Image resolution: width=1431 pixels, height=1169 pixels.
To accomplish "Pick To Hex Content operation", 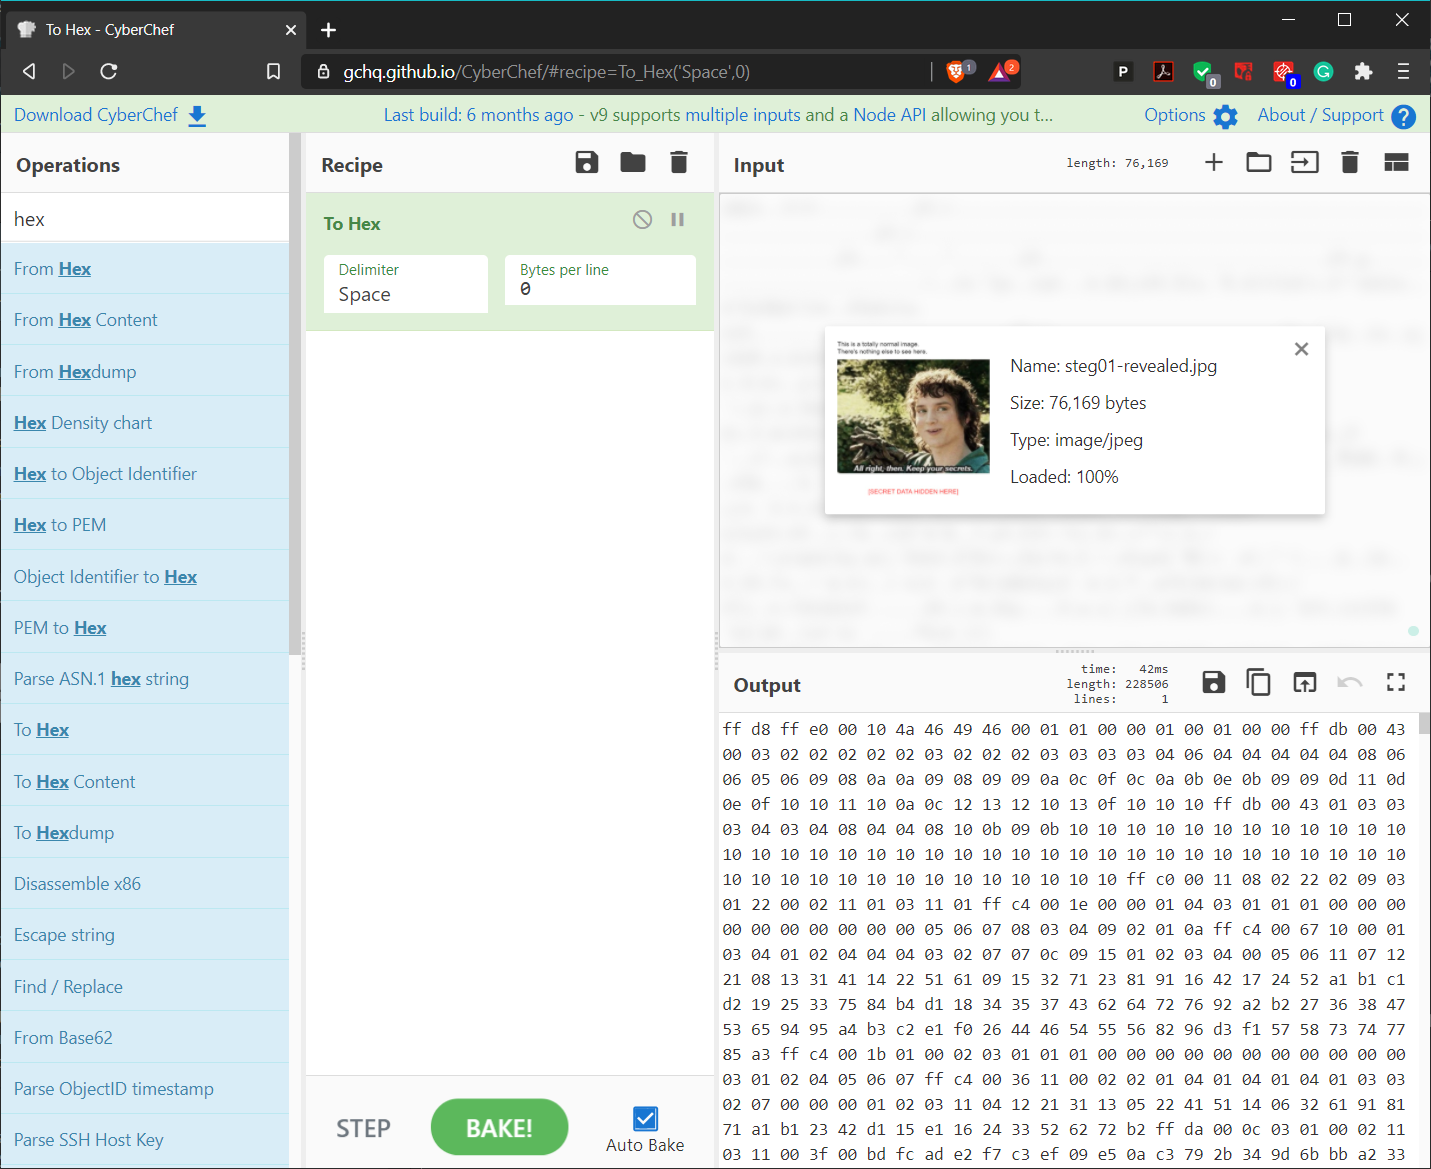I will [145, 782].
